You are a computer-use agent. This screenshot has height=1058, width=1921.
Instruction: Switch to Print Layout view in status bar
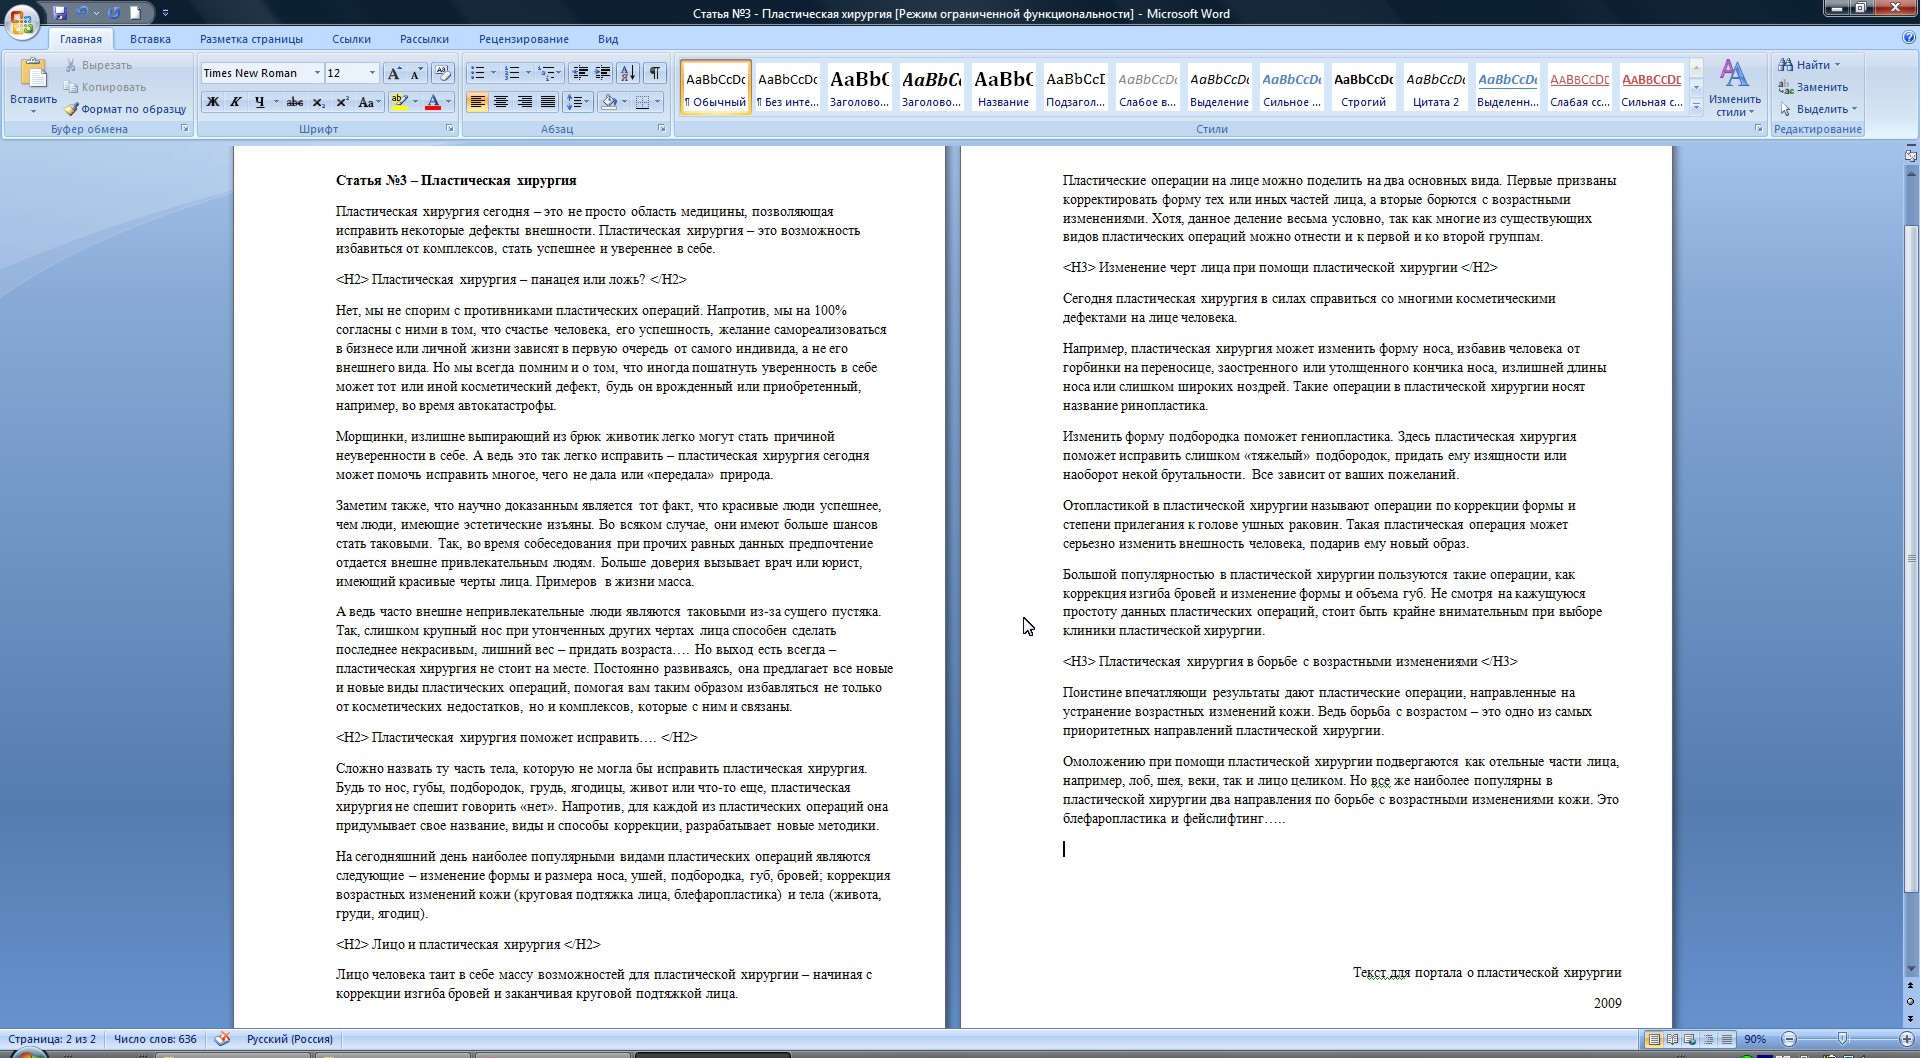pyautogui.click(x=1654, y=1039)
